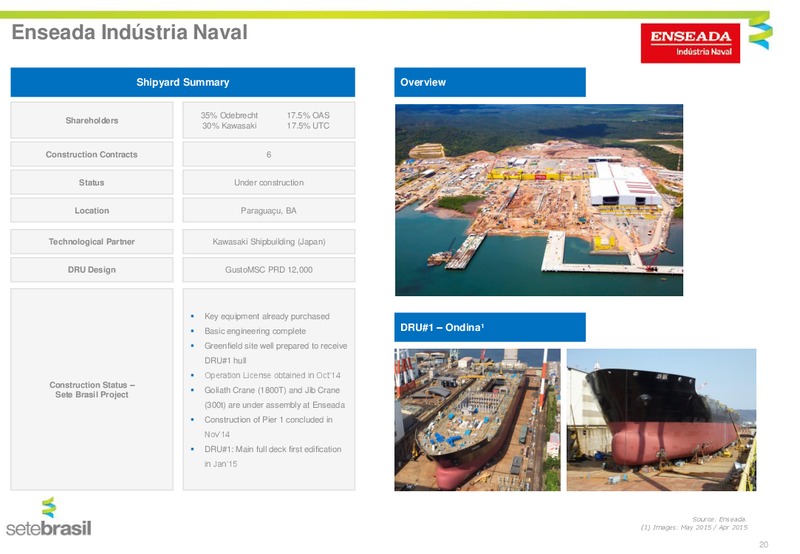
Task: Click the 'Paraguaçu, BA' location value
Action: 269,211
